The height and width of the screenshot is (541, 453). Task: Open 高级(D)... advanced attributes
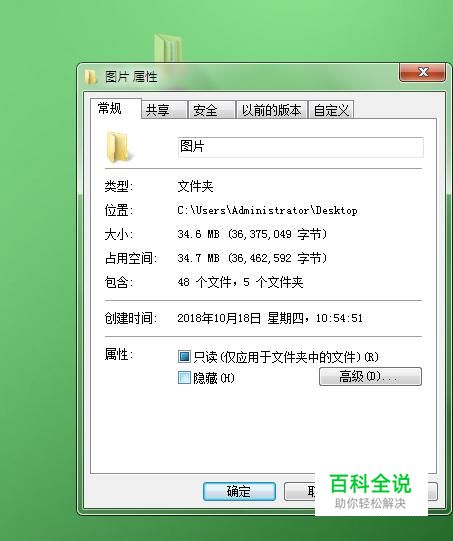coord(370,376)
